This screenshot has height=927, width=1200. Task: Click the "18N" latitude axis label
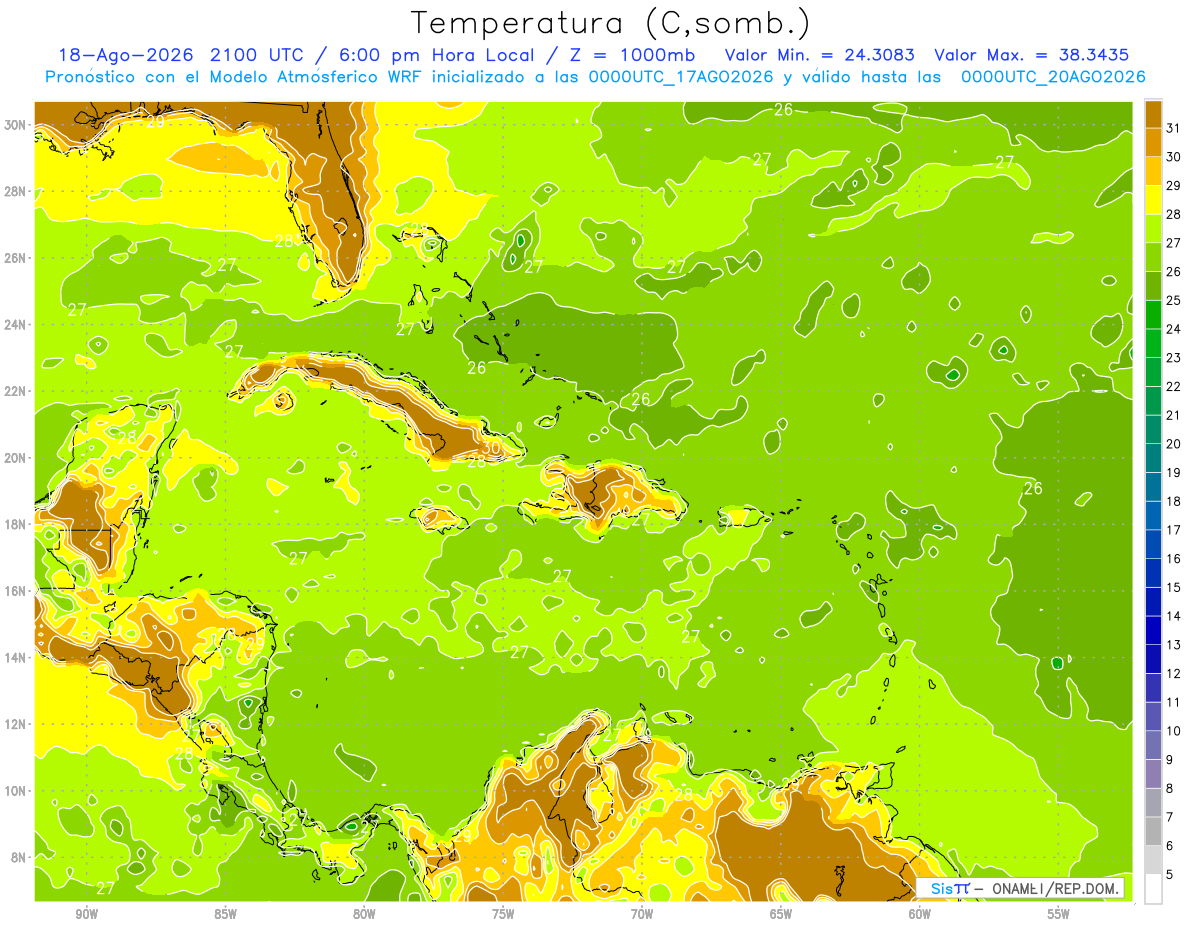tap(17, 524)
